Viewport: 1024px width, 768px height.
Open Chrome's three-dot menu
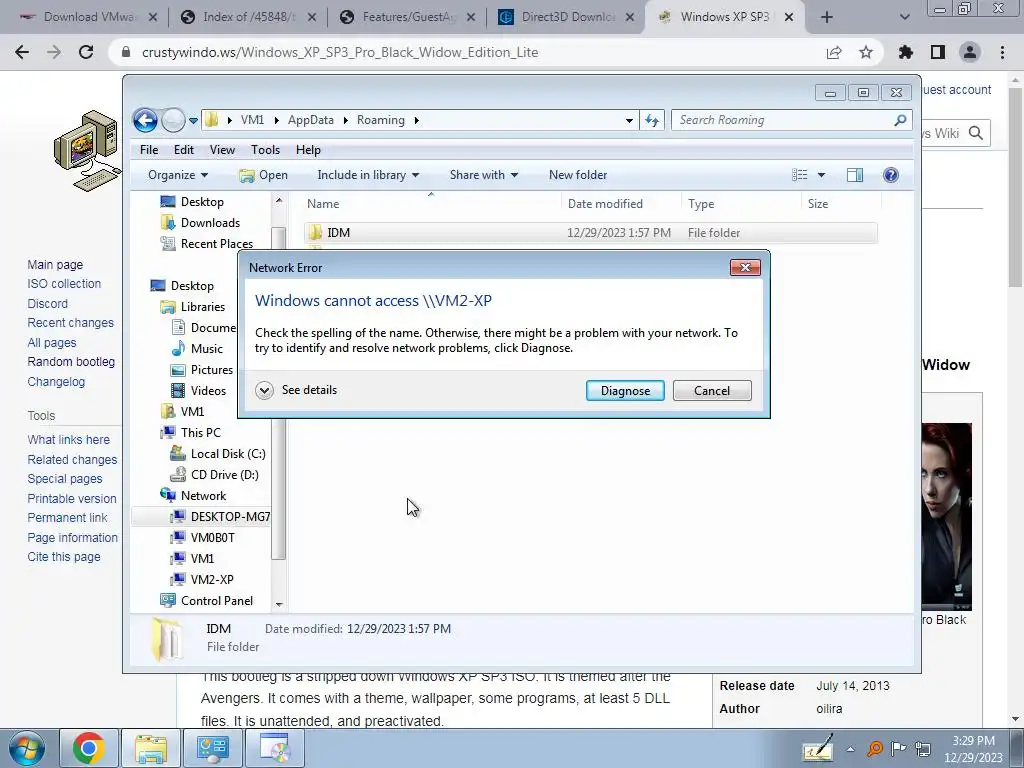point(1002,52)
